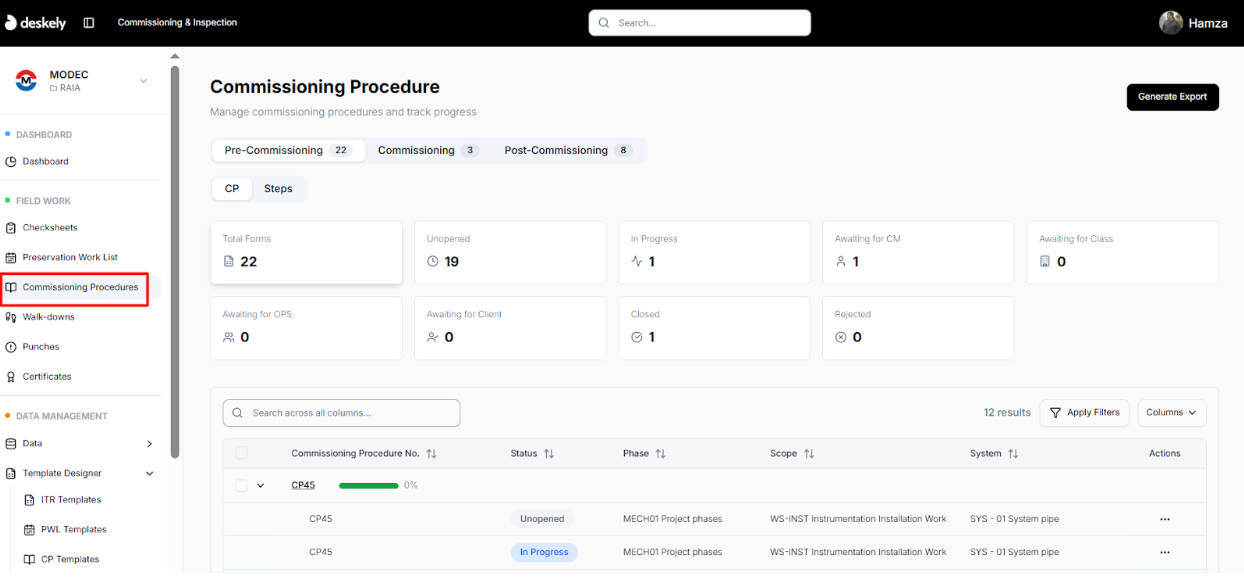
Task: Sort by Status column arrows icon
Action: click(549, 454)
